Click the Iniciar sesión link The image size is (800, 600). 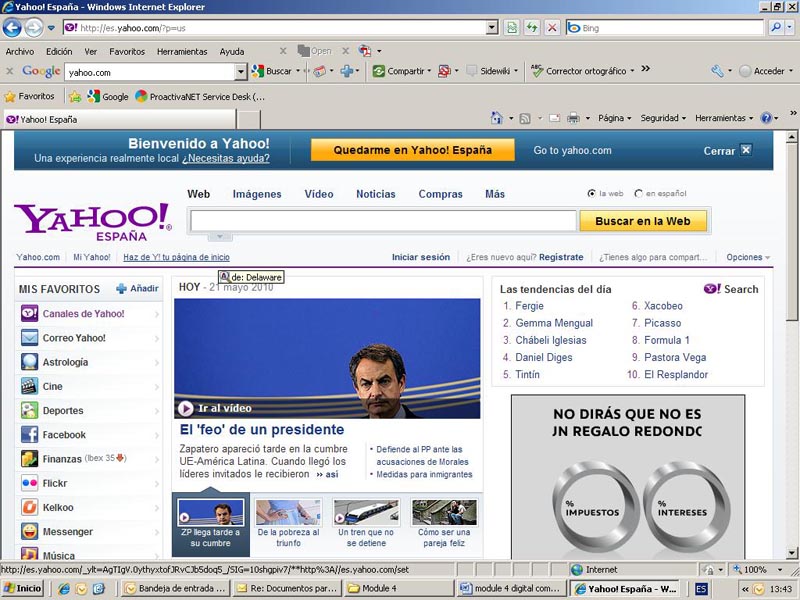[x=421, y=257]
